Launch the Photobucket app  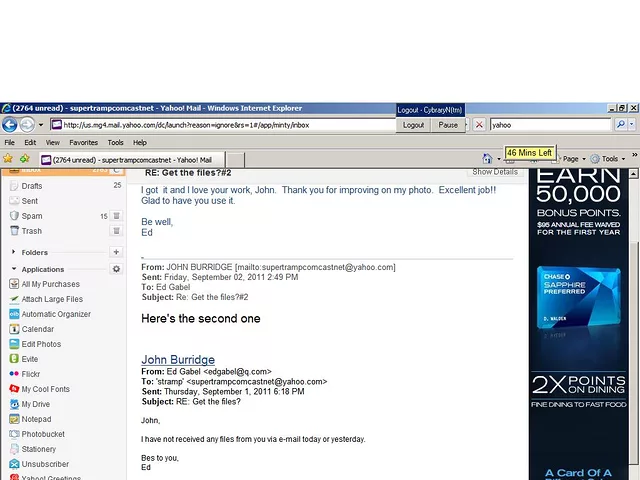(42, 434)
